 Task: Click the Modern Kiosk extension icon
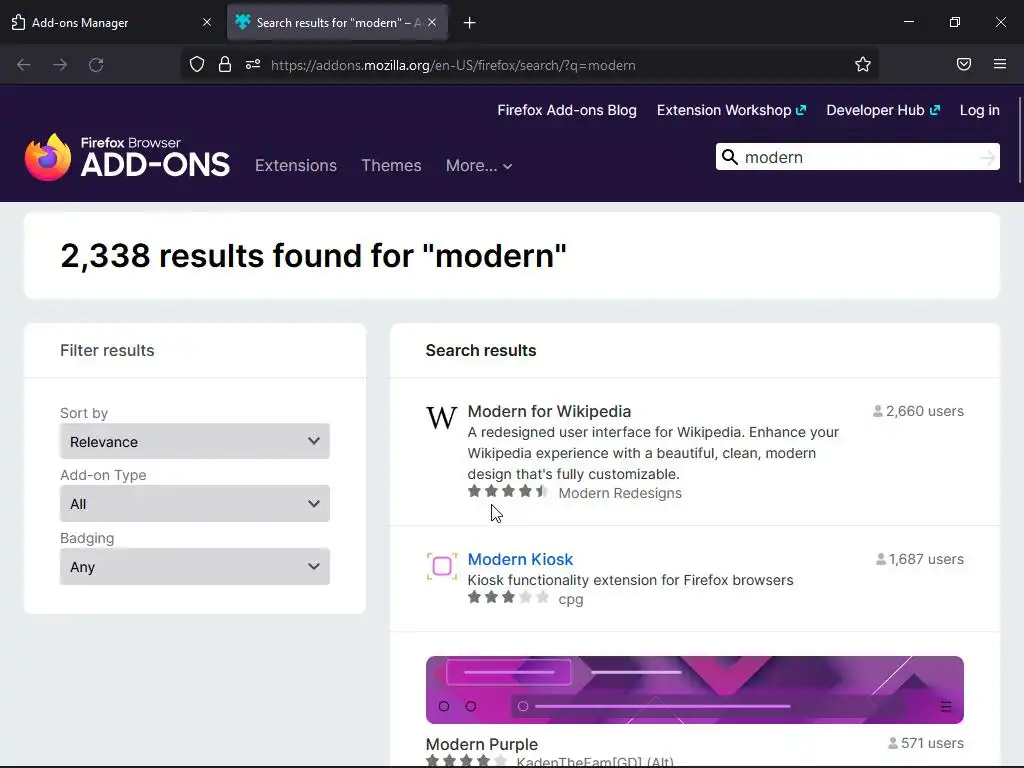[x=441, y=566]
